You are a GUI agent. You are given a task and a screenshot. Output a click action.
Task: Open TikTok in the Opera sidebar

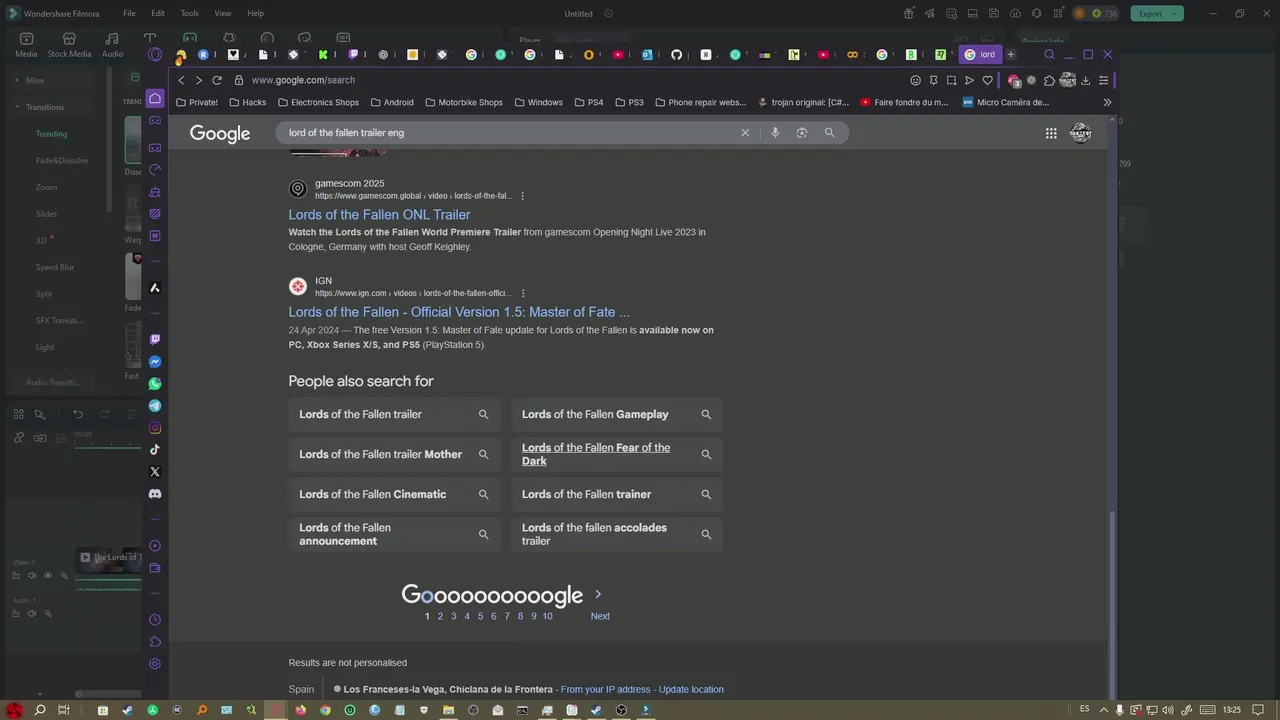click(155, 450)
